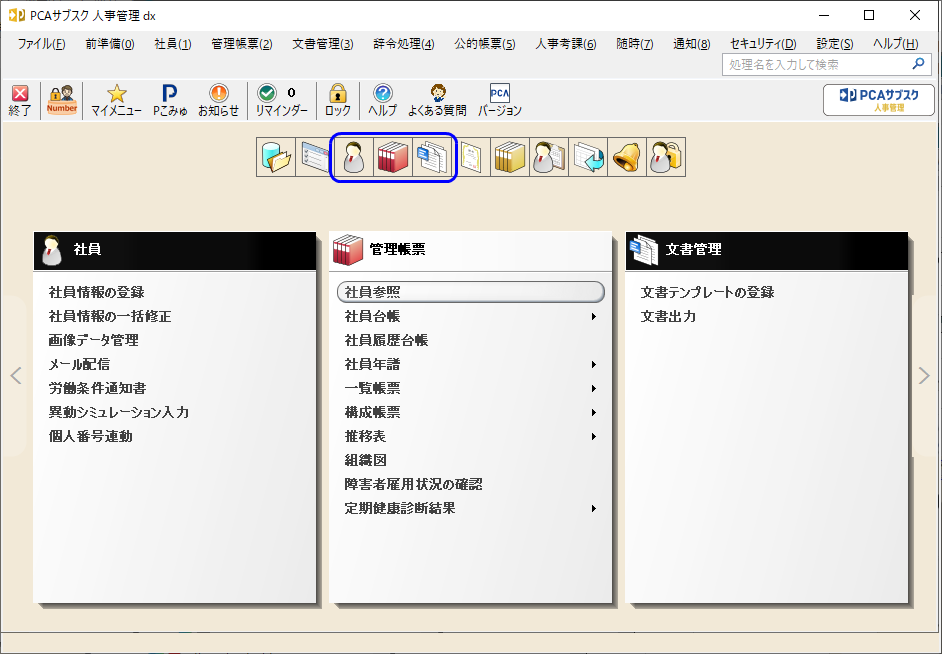This screenshot has height=654, width=942.
Task: Select the bell notification category icon
Action: 627,157
